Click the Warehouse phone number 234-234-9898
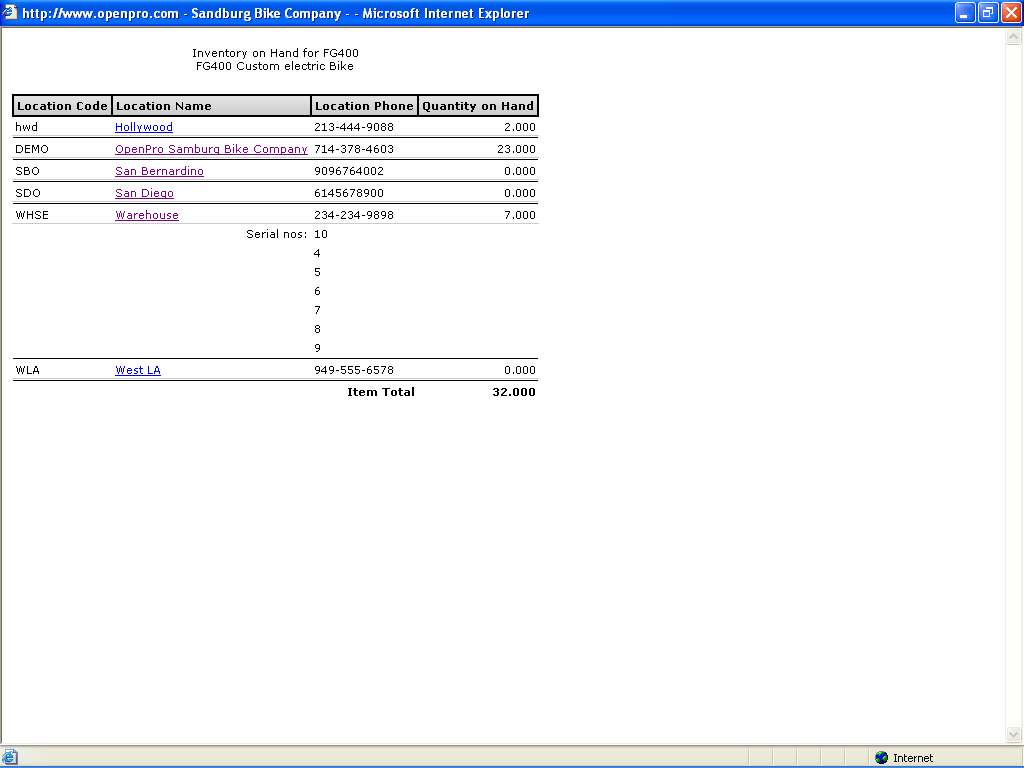Viewport: 1024px width, 768px height. point(354,215)
